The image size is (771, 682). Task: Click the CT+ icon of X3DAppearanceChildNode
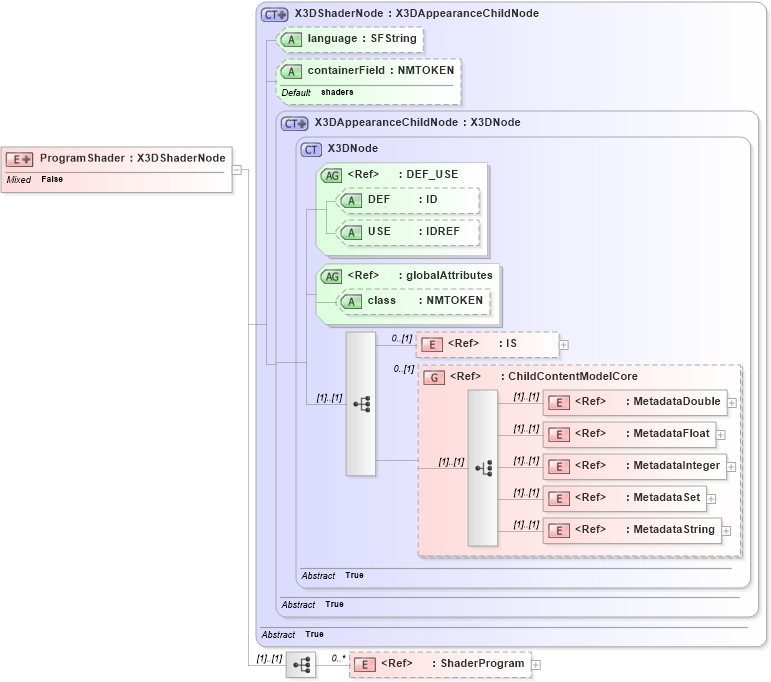(x=295, y=123)
